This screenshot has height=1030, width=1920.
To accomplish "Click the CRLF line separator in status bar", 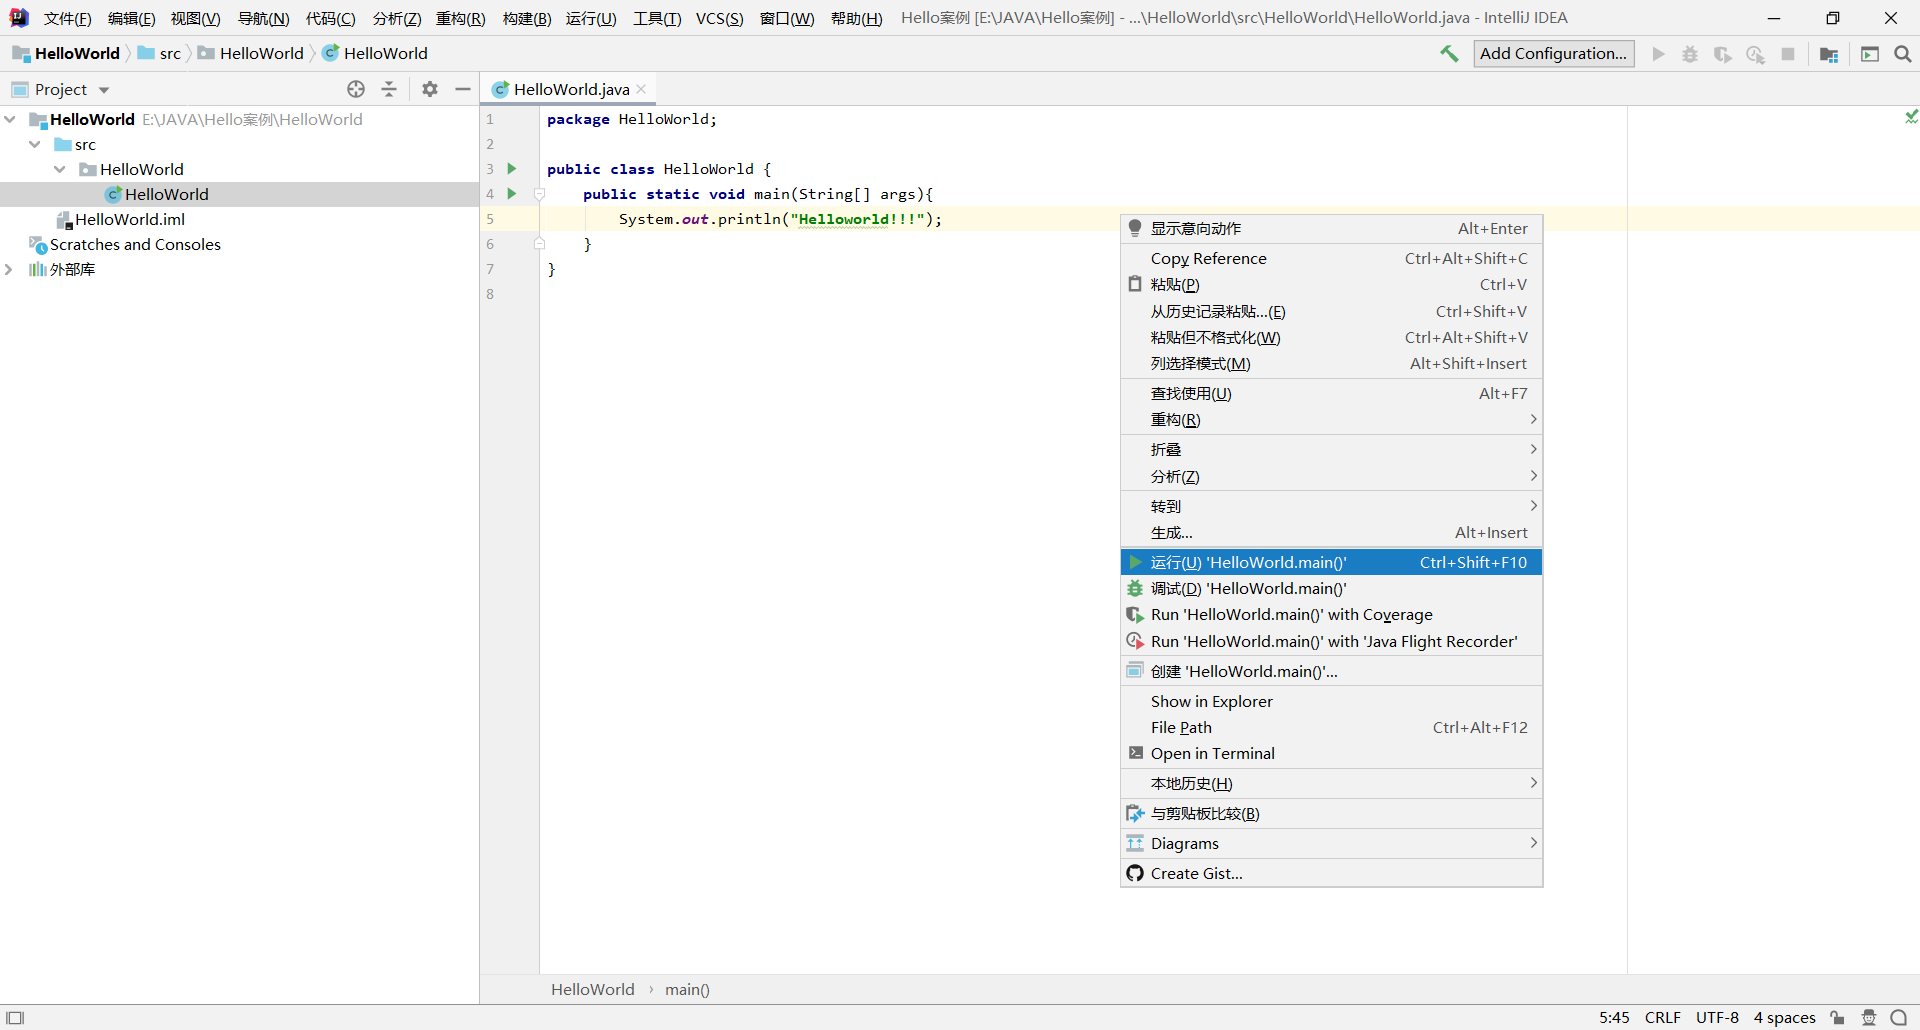I will point(1663,1017).
